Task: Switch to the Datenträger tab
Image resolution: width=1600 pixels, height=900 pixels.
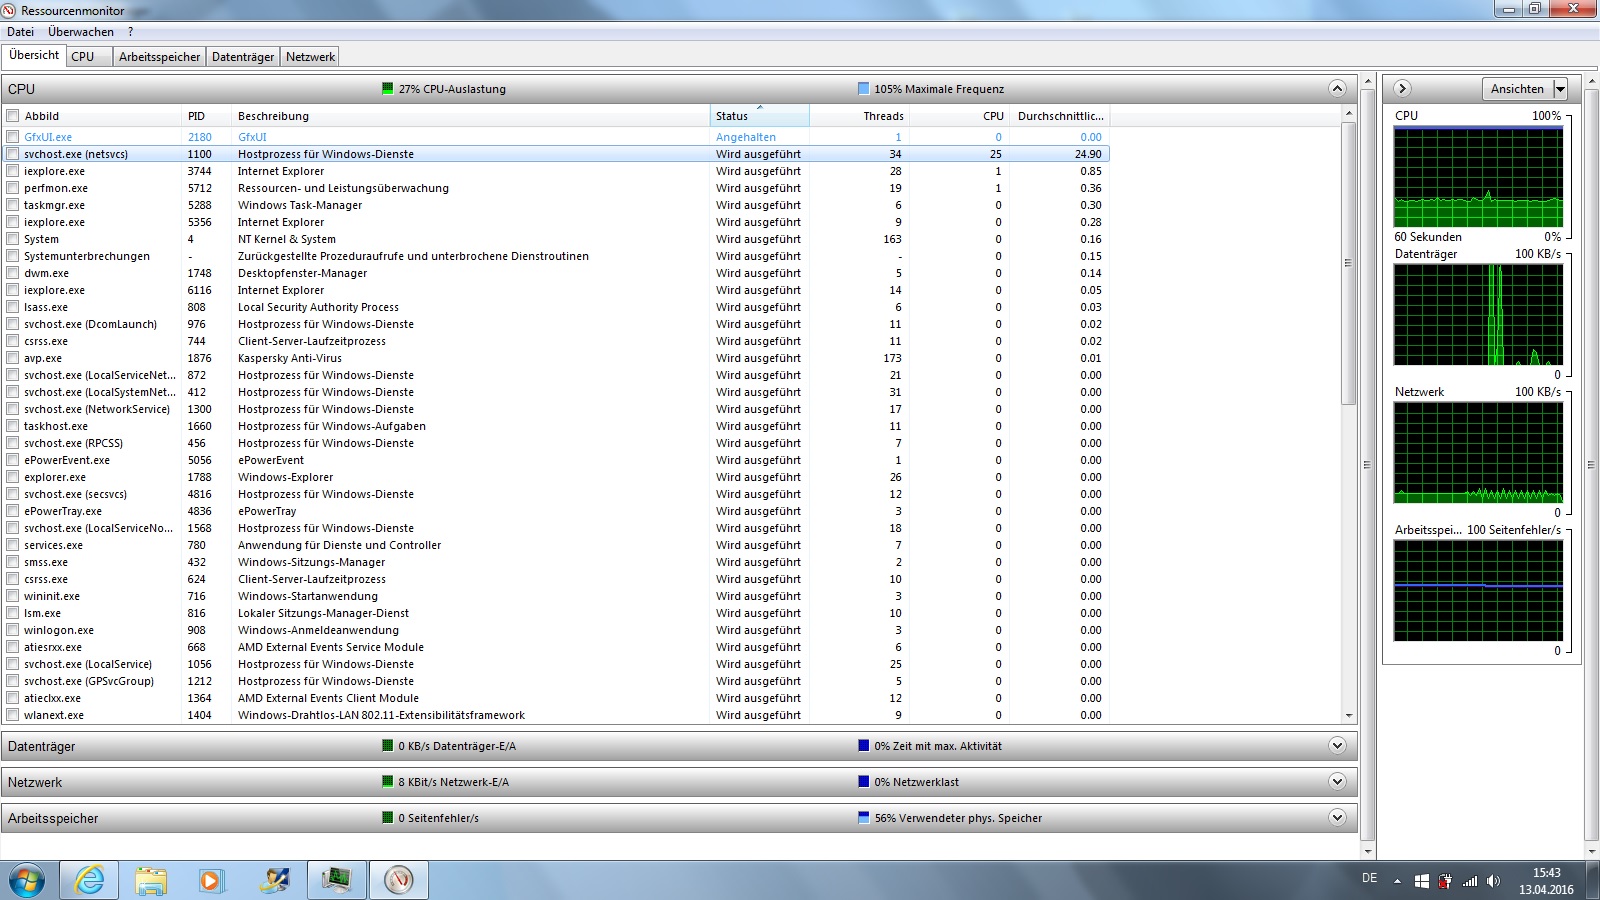Action: [243, 57]
